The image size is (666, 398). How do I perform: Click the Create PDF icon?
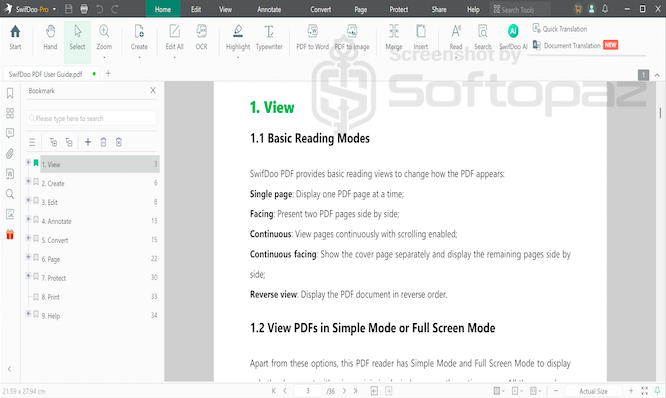pyautogui.click(x=139, y=31)
